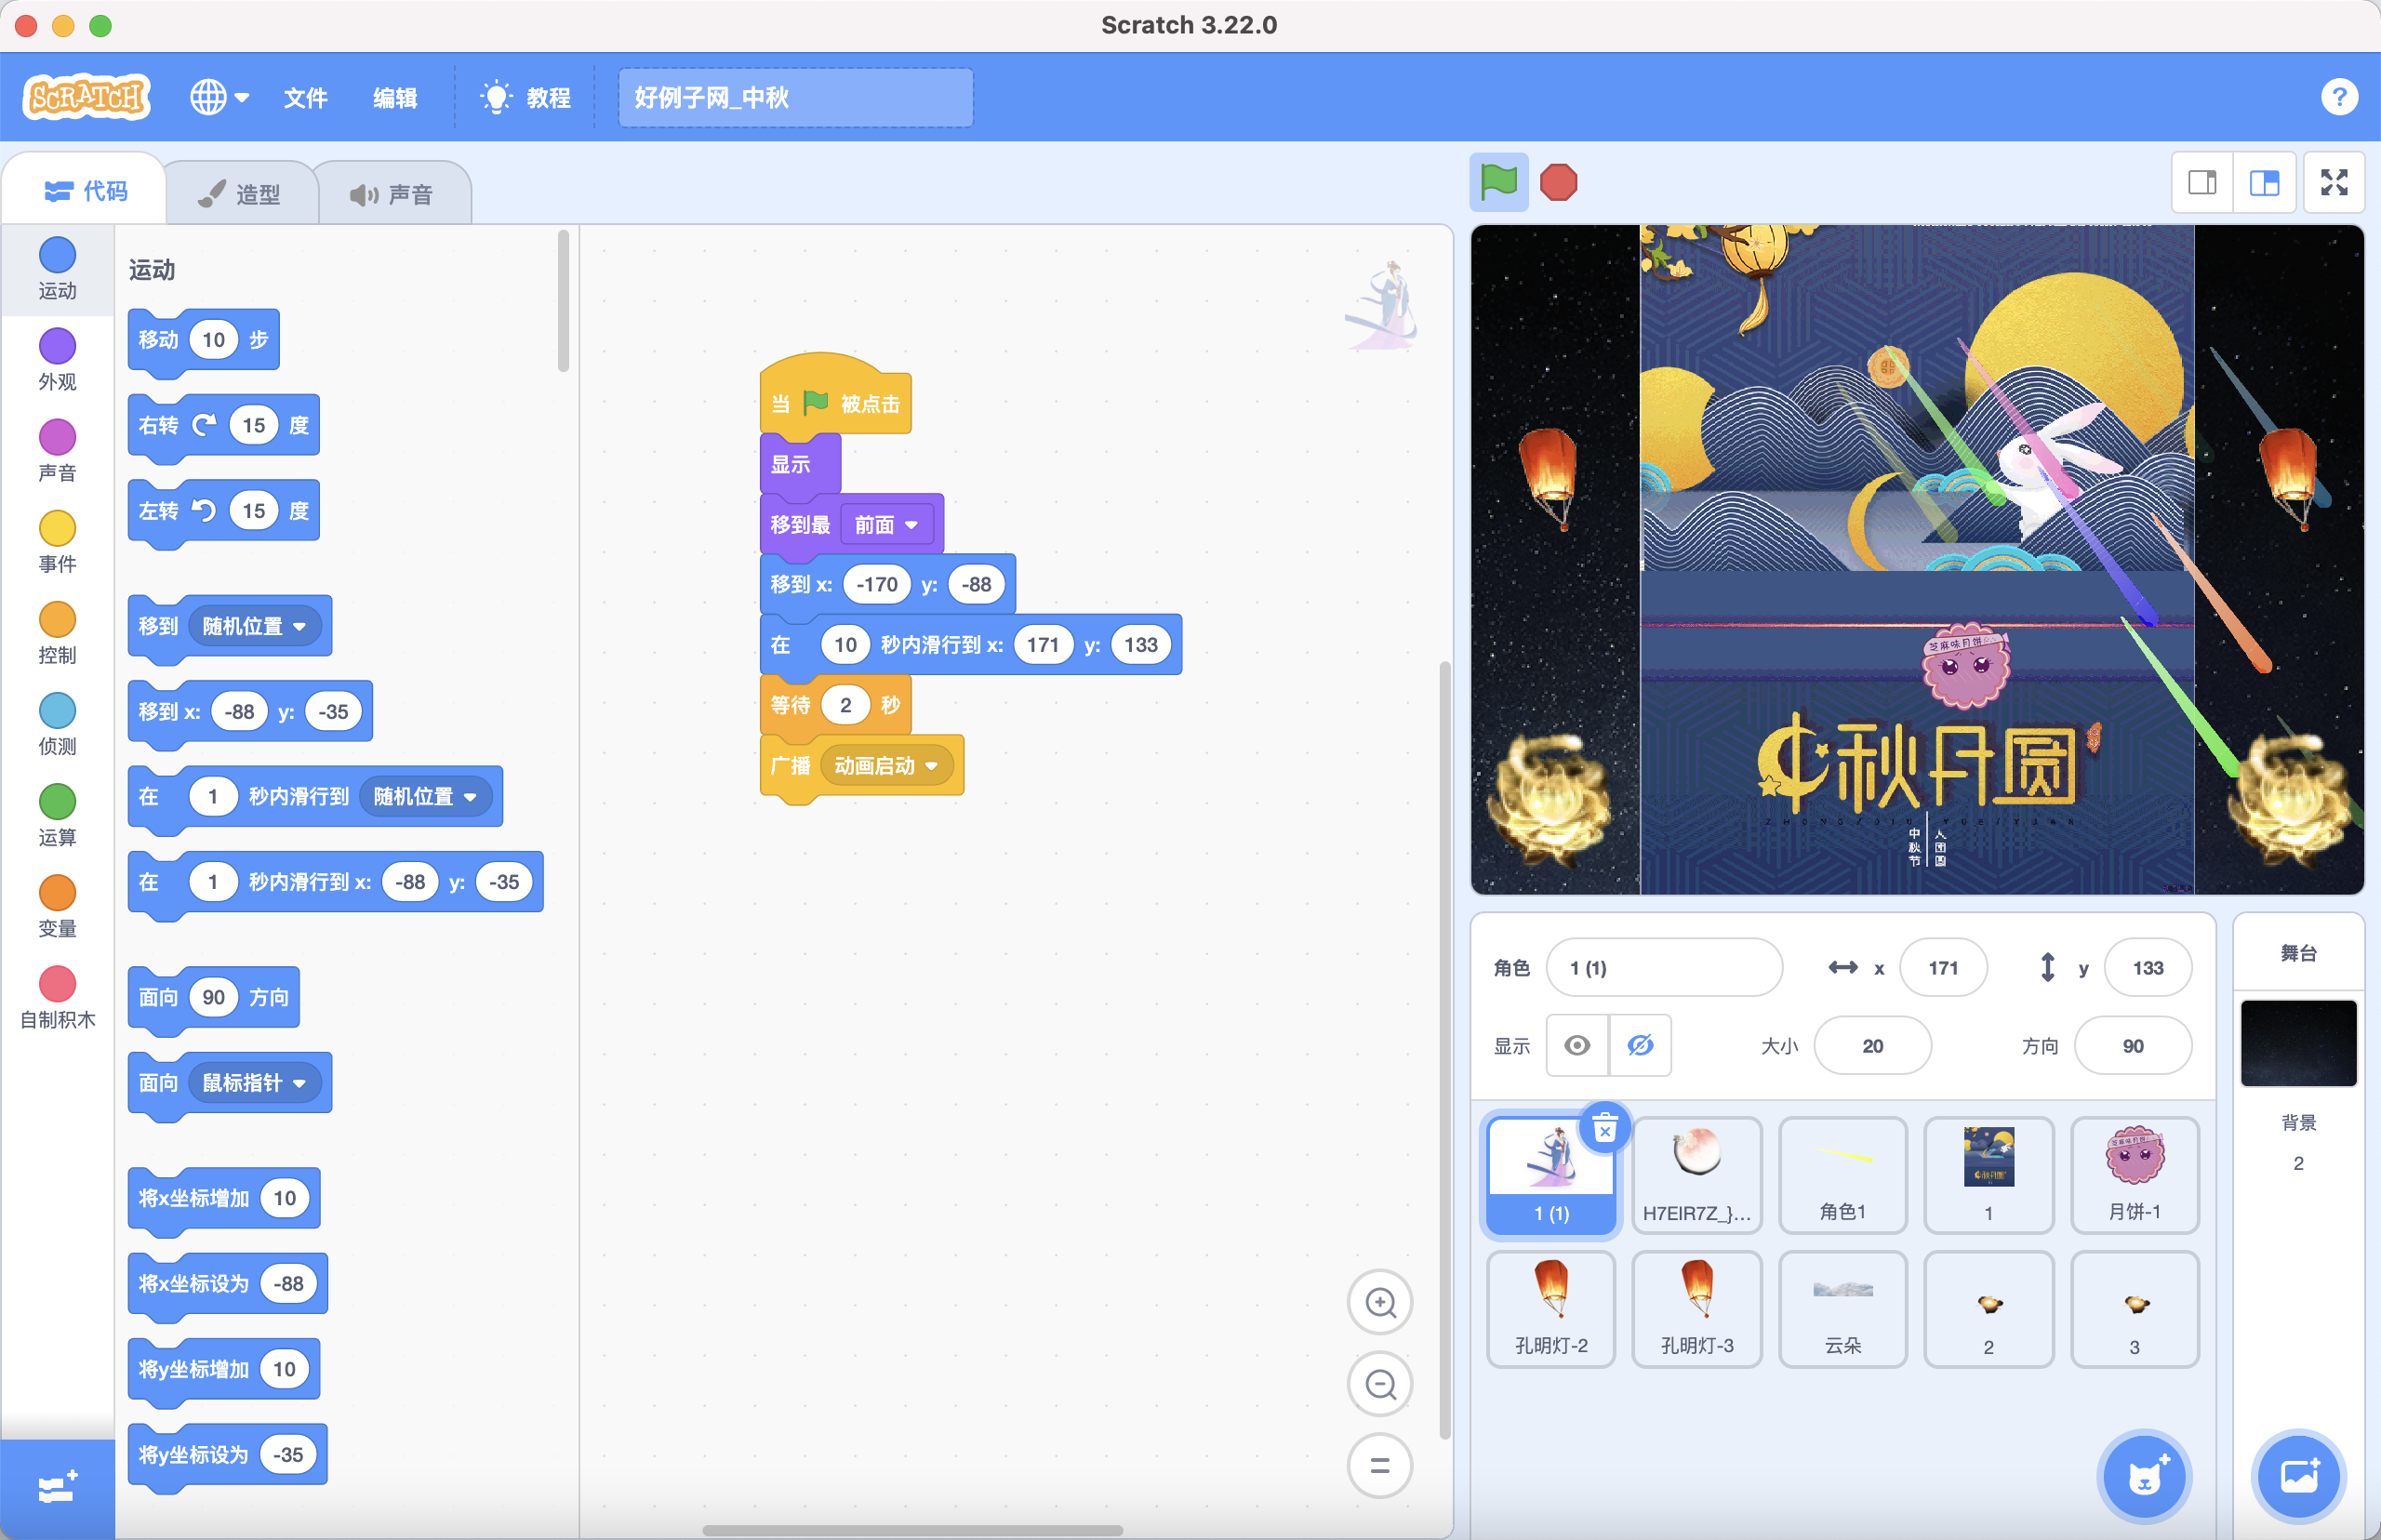Edit sprite size 大小 field 20
Viewport: 2381px width, 1540px height.
(1872, 1045)
